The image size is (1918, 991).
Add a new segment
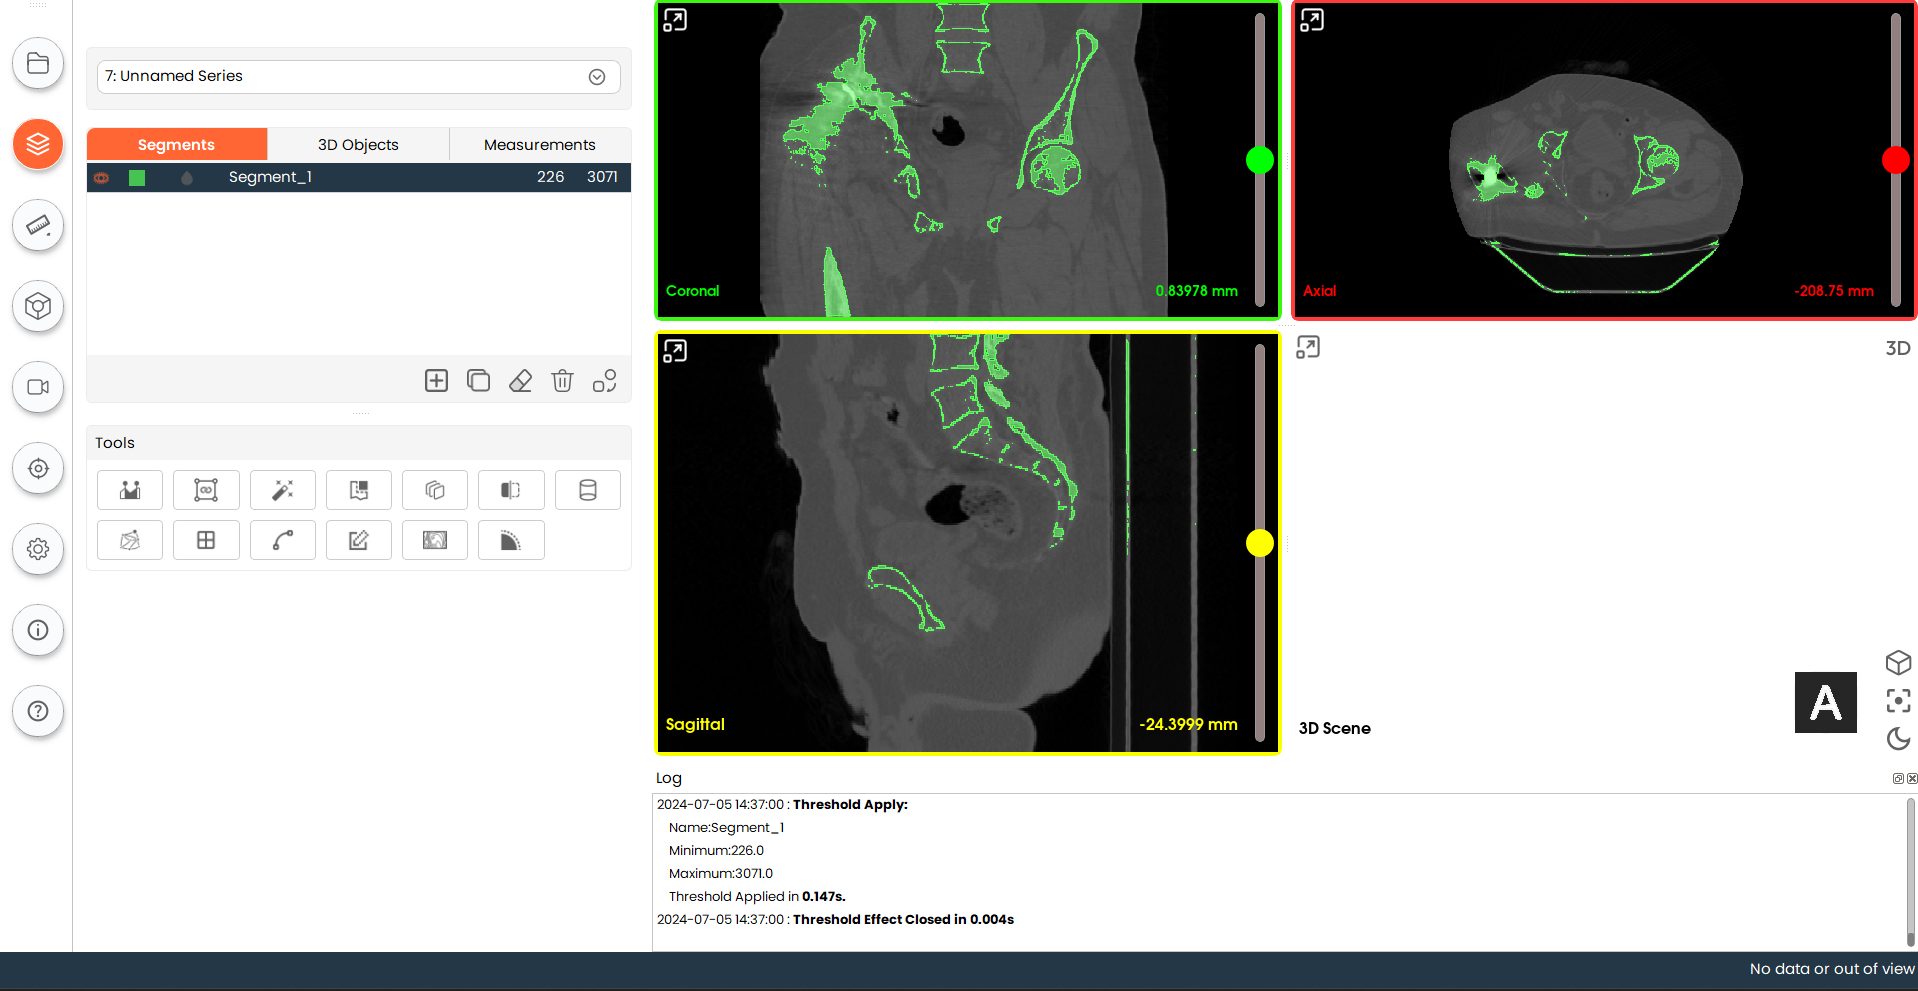coord(436,381)
